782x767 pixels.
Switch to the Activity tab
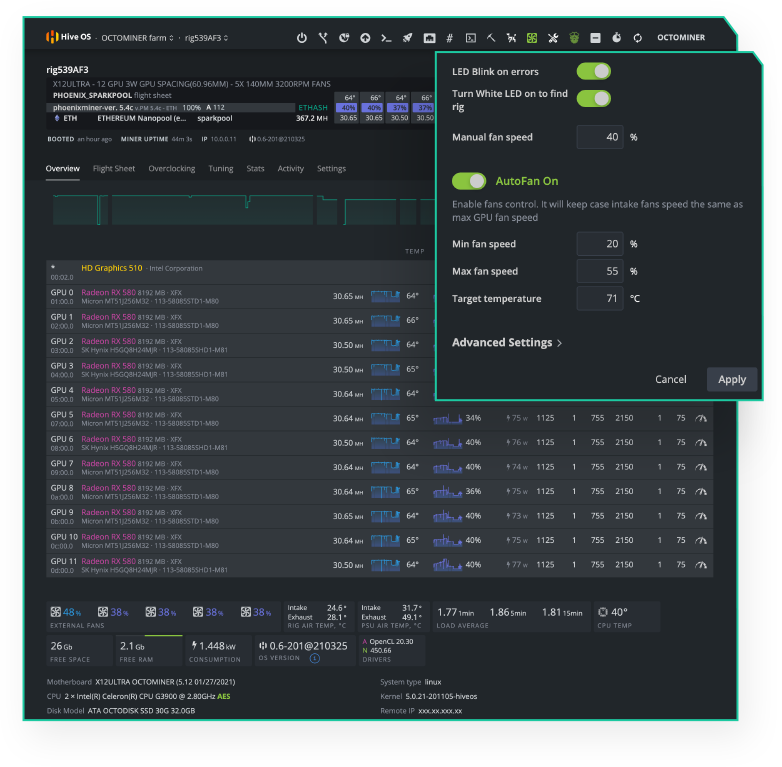290,169
